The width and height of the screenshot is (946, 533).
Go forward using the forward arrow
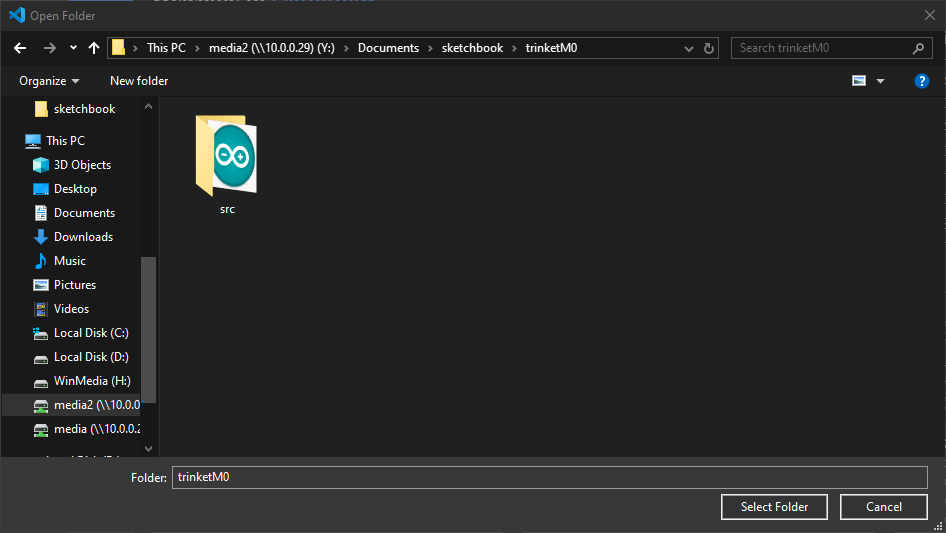(x=49, y=48)
